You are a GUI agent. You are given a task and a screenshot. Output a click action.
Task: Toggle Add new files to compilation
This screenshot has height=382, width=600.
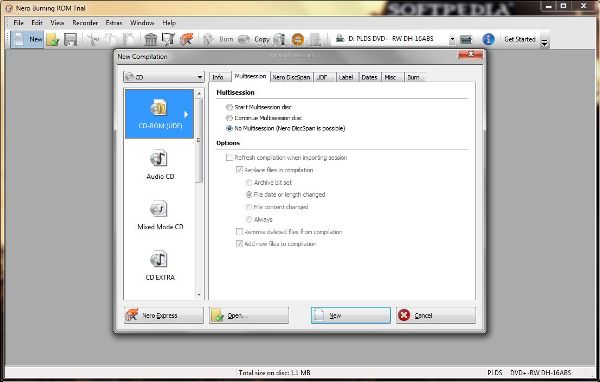coord(240,244)
